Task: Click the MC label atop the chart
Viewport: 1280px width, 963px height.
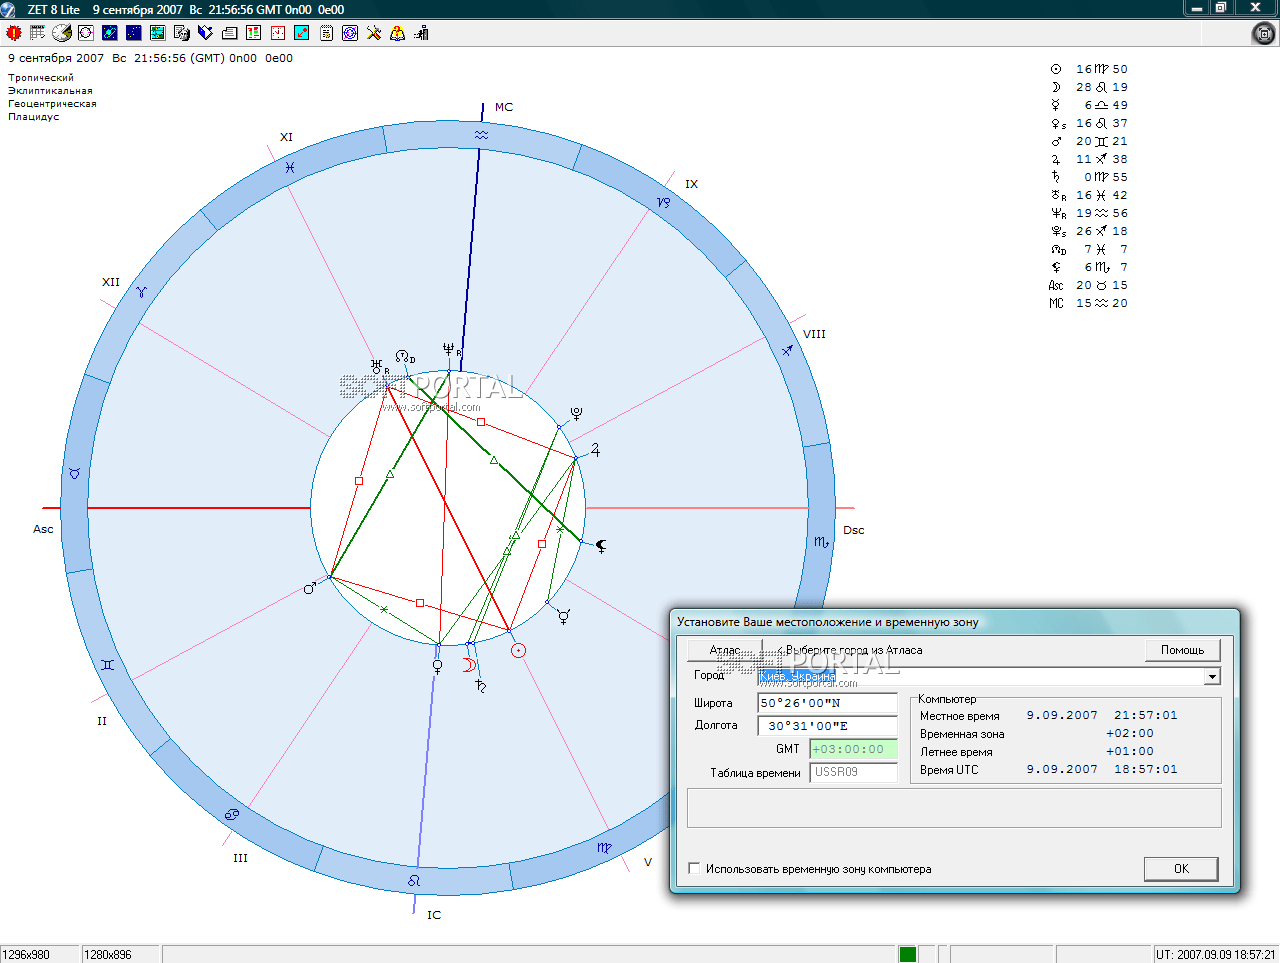Action: (504, 107)
